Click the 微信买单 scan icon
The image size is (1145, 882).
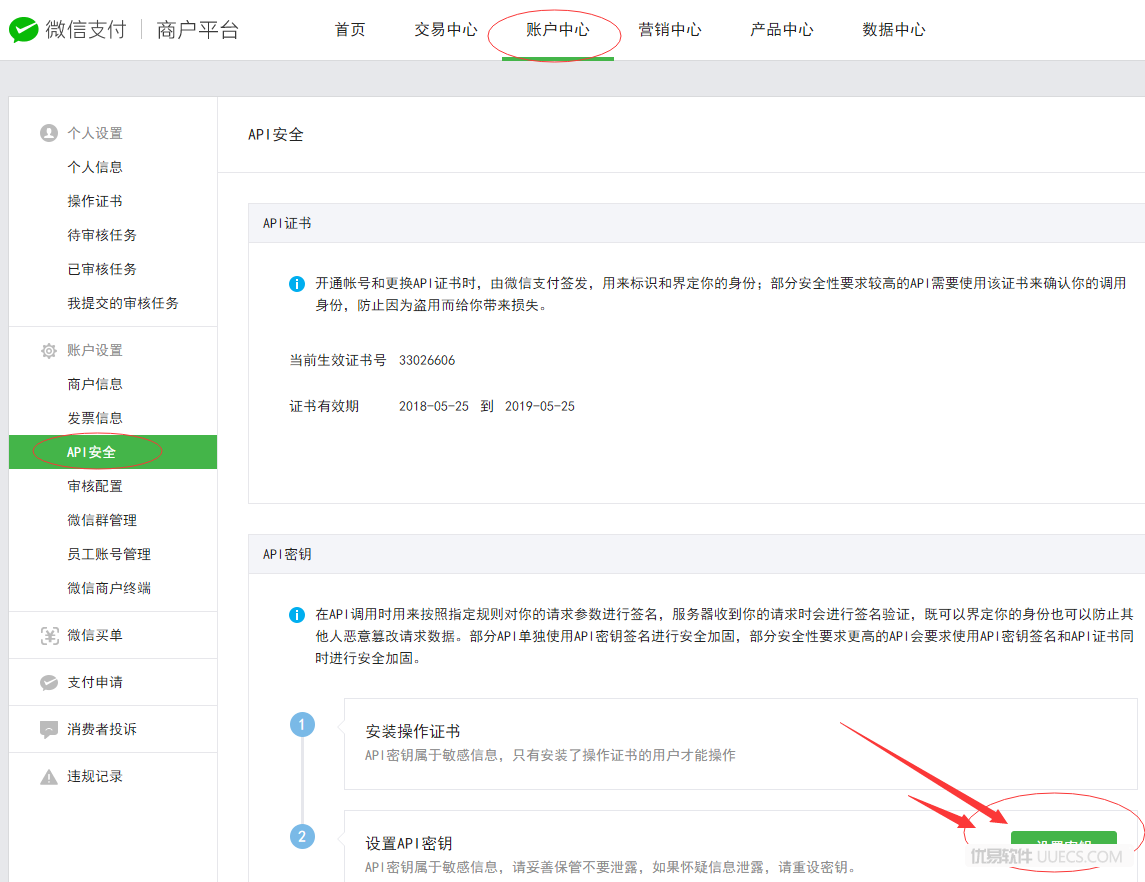coord(49,635)
